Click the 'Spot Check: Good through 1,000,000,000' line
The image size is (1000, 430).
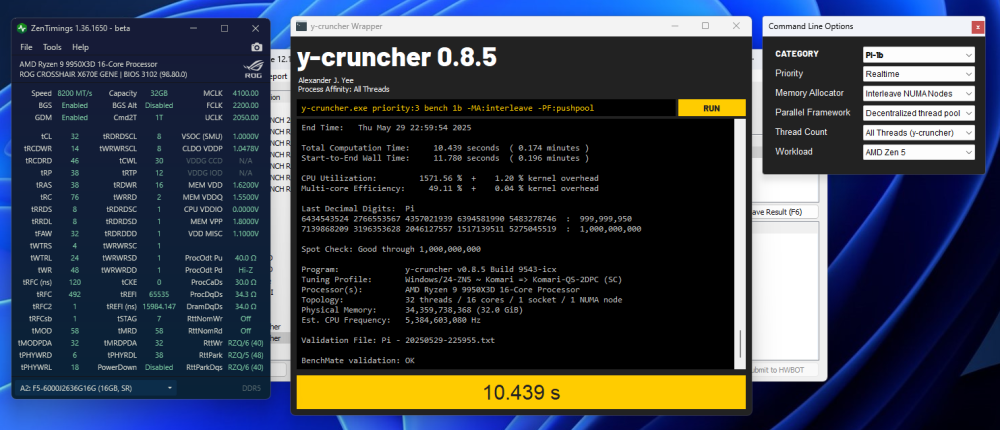click(391, 249)
